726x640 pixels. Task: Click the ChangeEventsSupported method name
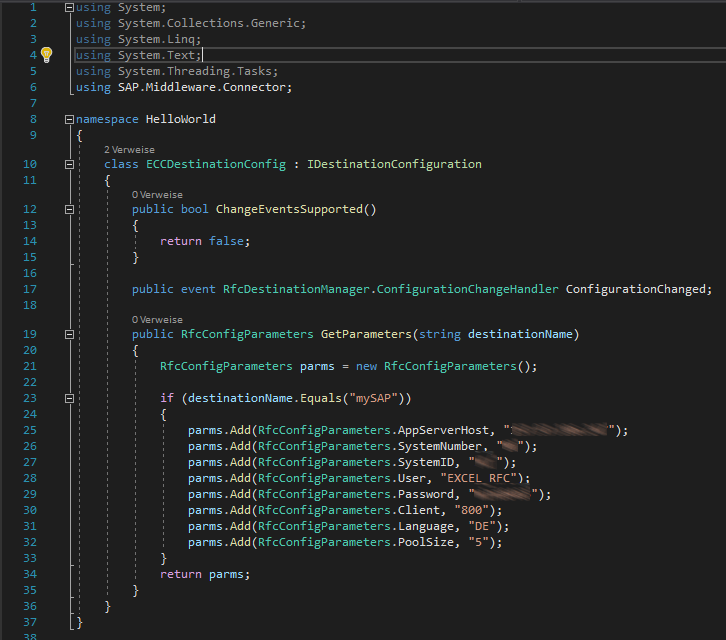[289, 209]
